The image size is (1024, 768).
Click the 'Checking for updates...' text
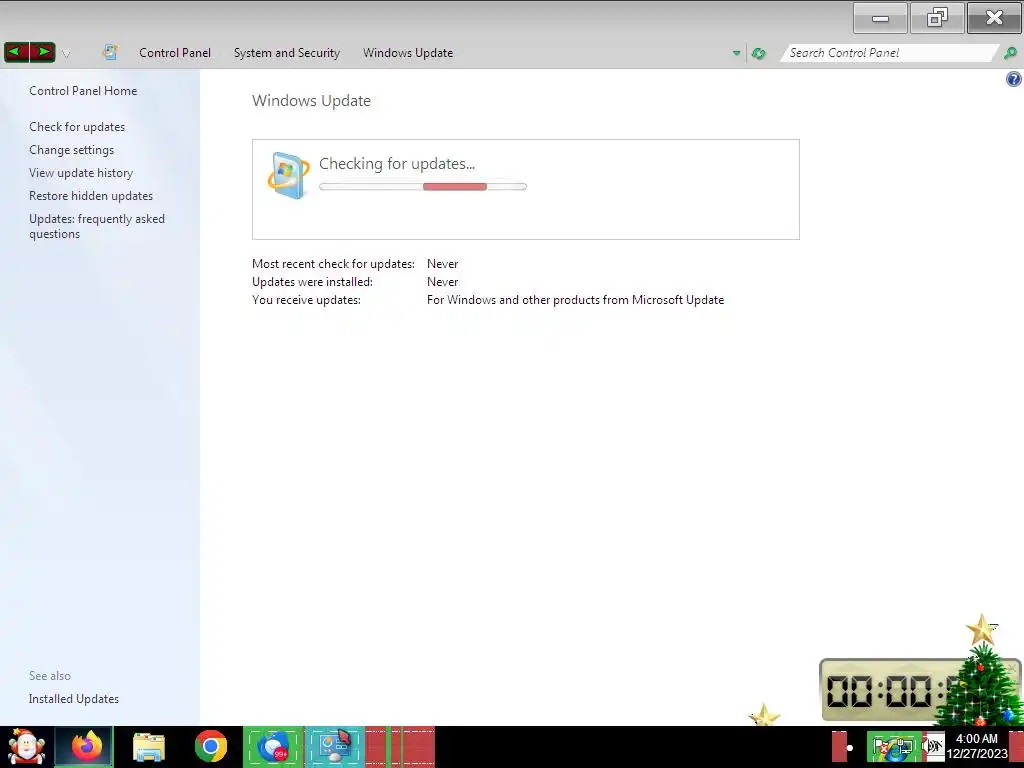(396, 164)
